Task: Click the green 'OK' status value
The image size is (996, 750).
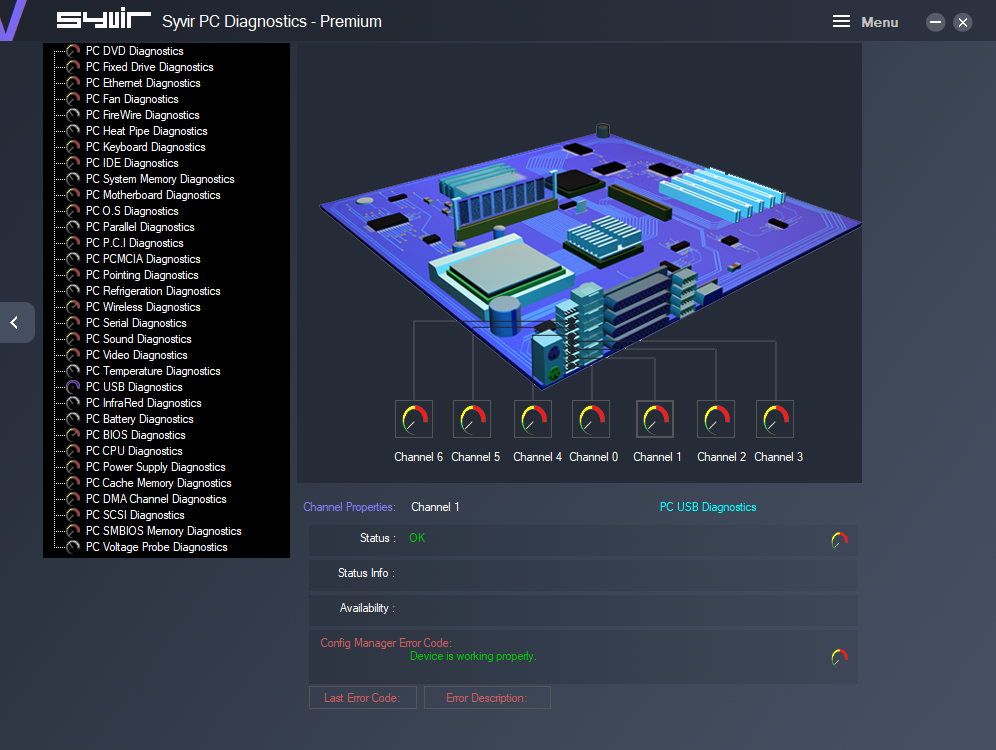Action: (417, 538)
